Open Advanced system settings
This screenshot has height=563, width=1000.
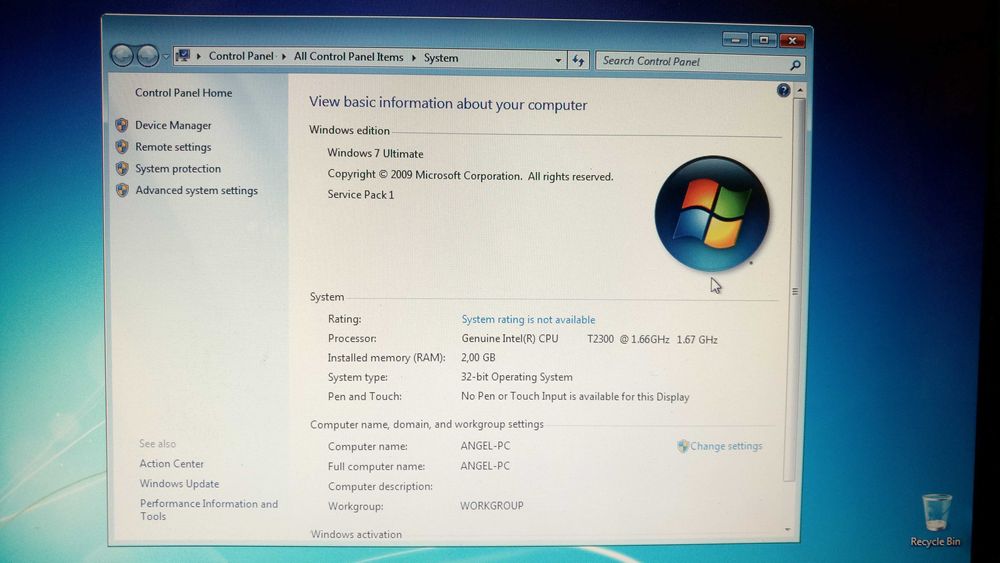196,191
